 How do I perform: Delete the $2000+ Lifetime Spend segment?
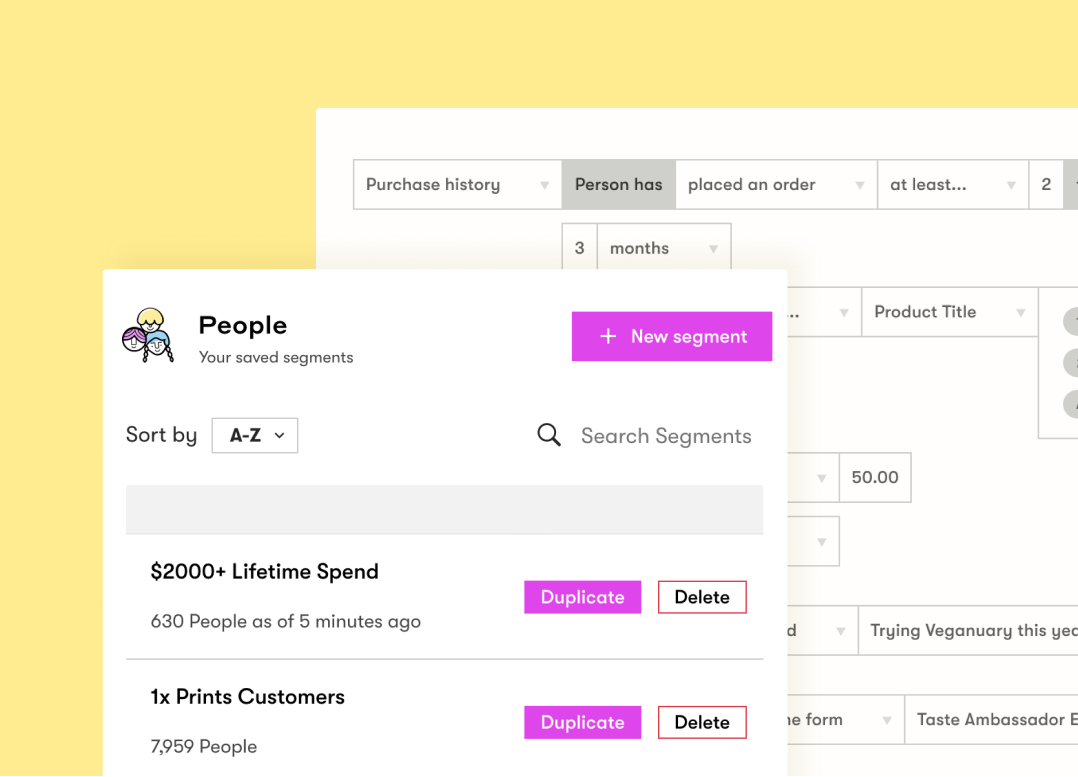[x=702, y=597]
